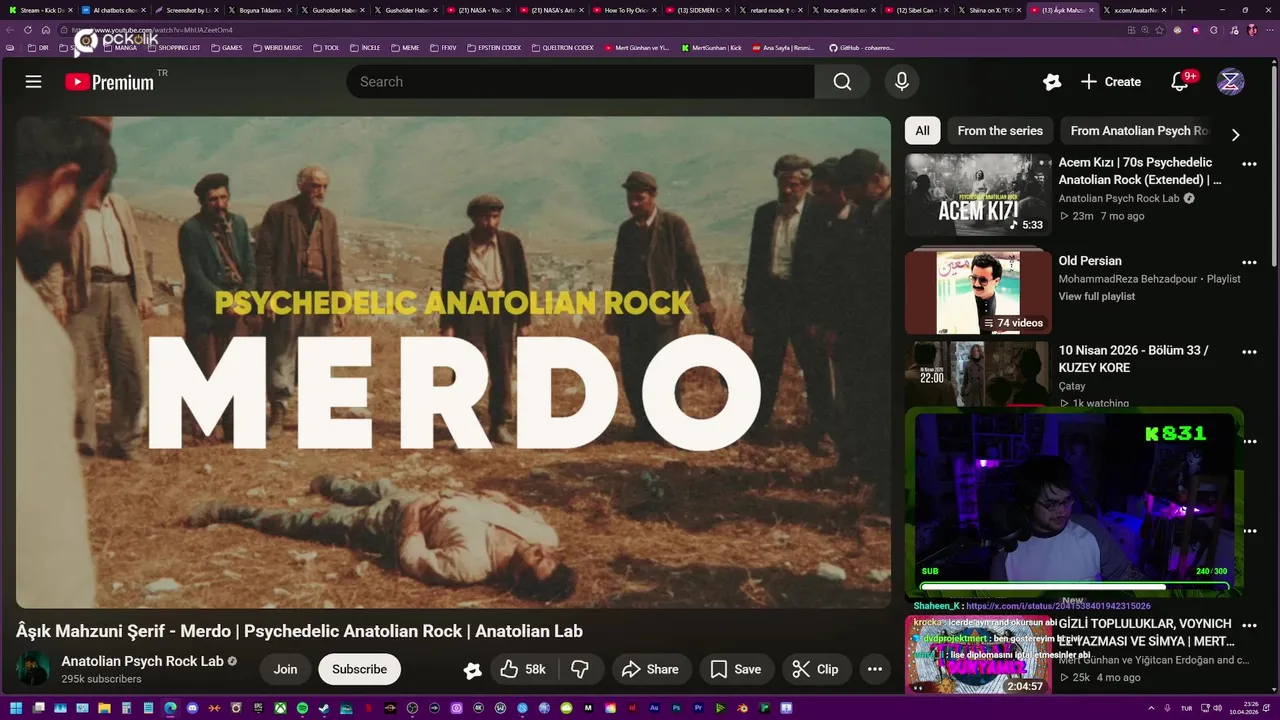
Task: Open the GitHub bookmark
Action: click(861, 48)
